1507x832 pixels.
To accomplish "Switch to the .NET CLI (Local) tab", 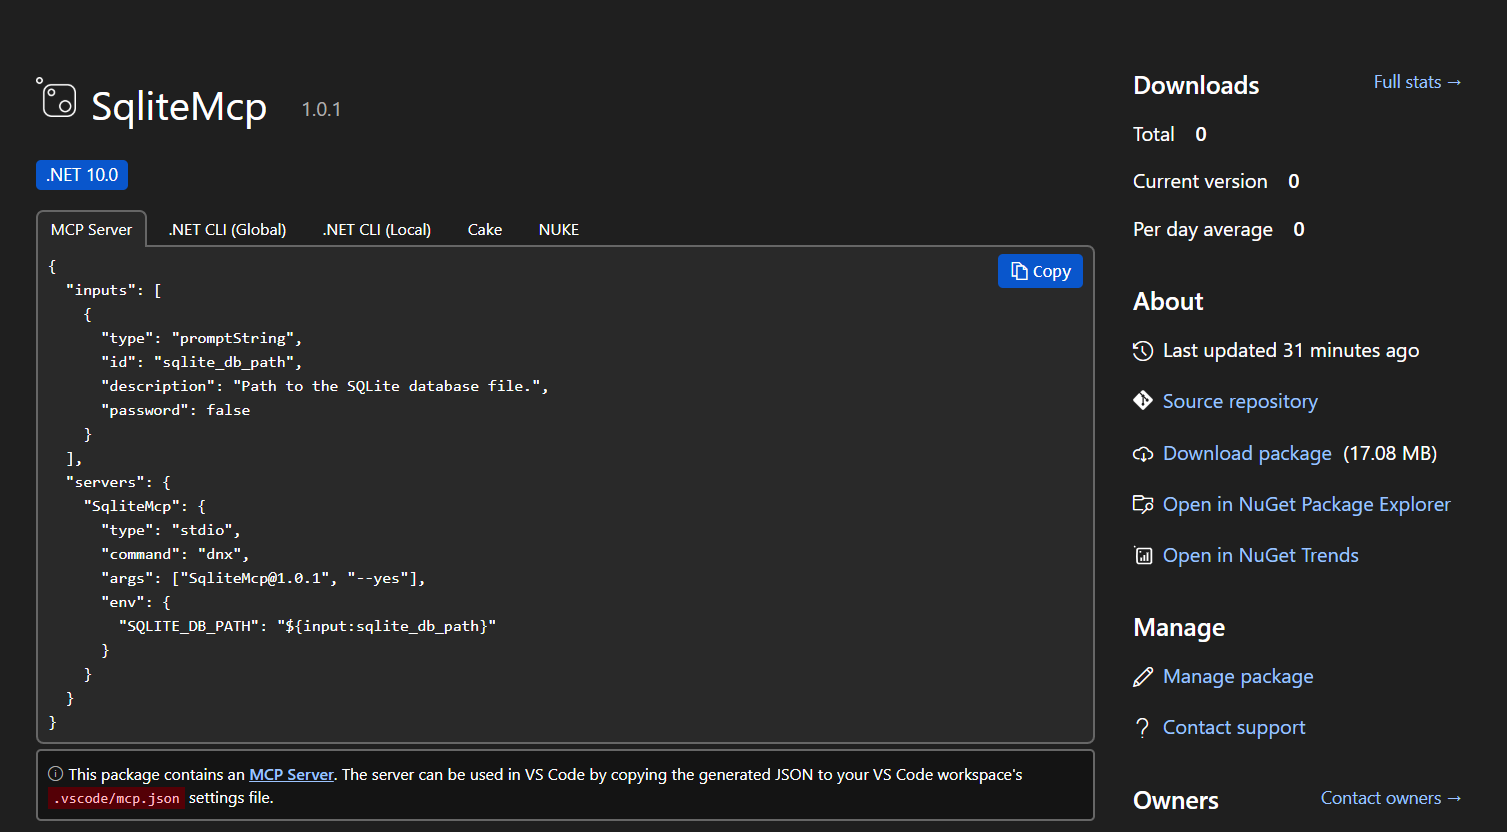I will click(x=376, y=229).
